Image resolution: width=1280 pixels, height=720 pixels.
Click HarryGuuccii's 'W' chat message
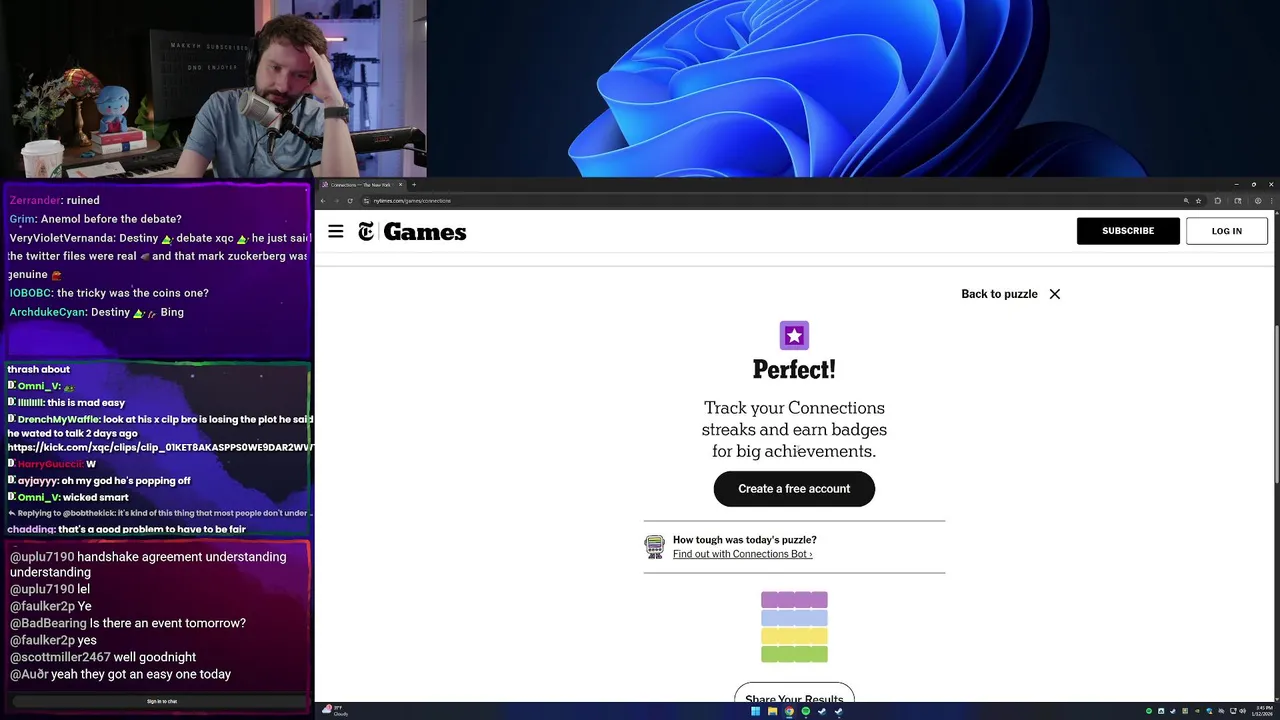coord(52,464)
